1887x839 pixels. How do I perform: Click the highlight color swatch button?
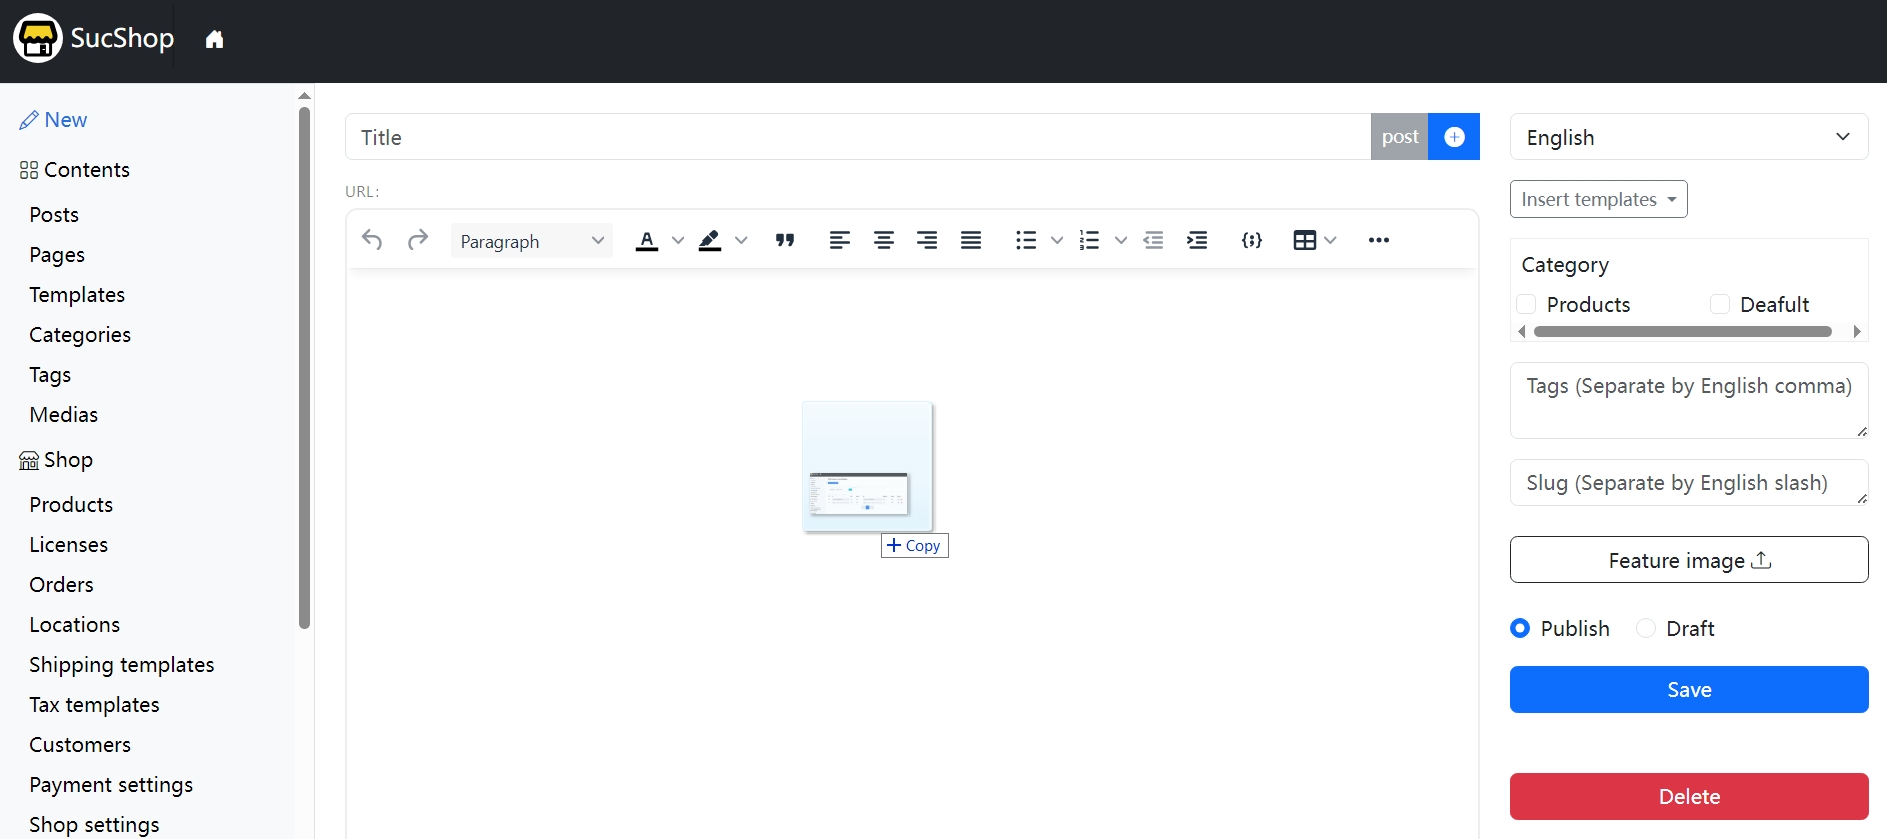(710, 240)
